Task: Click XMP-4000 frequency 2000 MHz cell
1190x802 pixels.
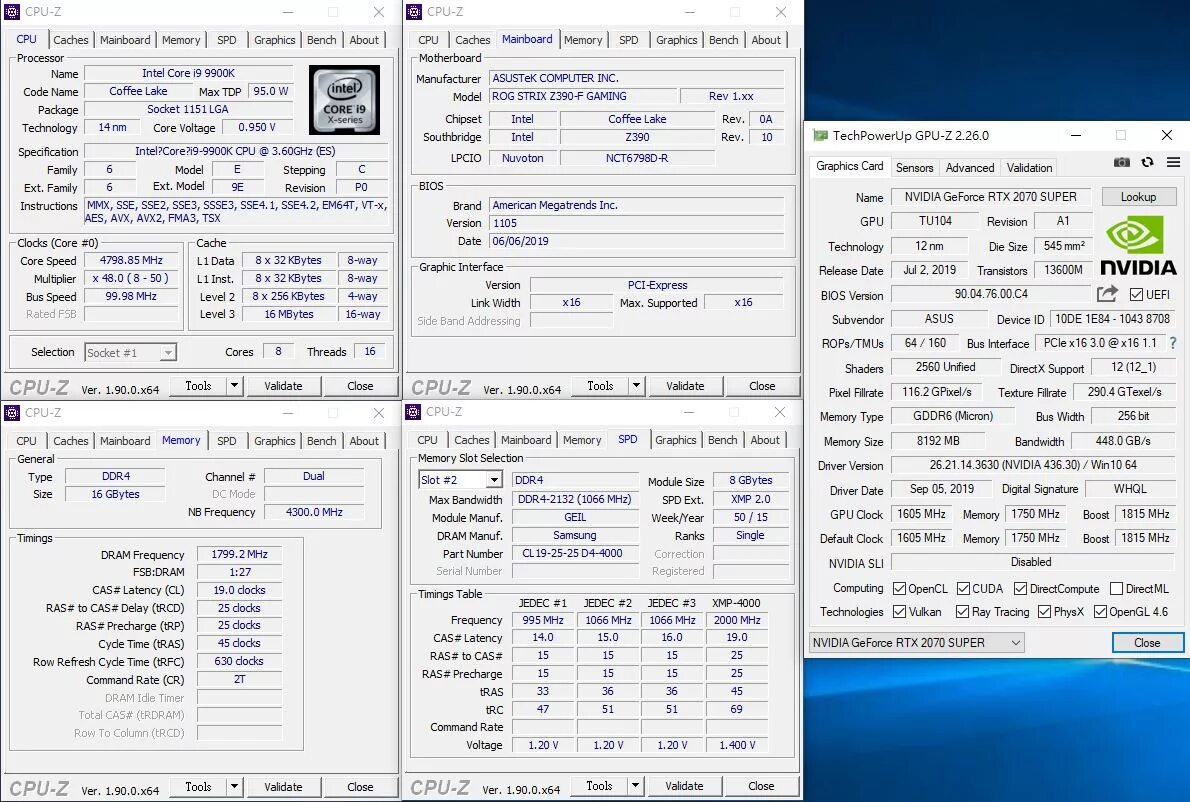Action: click(736, 620)
